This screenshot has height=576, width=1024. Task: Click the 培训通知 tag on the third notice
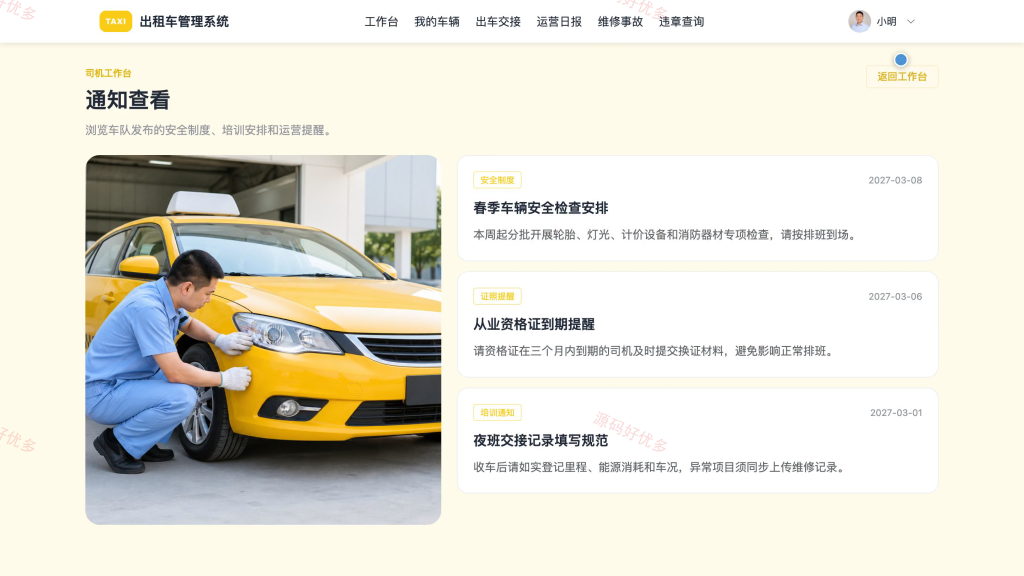(497, 413)
